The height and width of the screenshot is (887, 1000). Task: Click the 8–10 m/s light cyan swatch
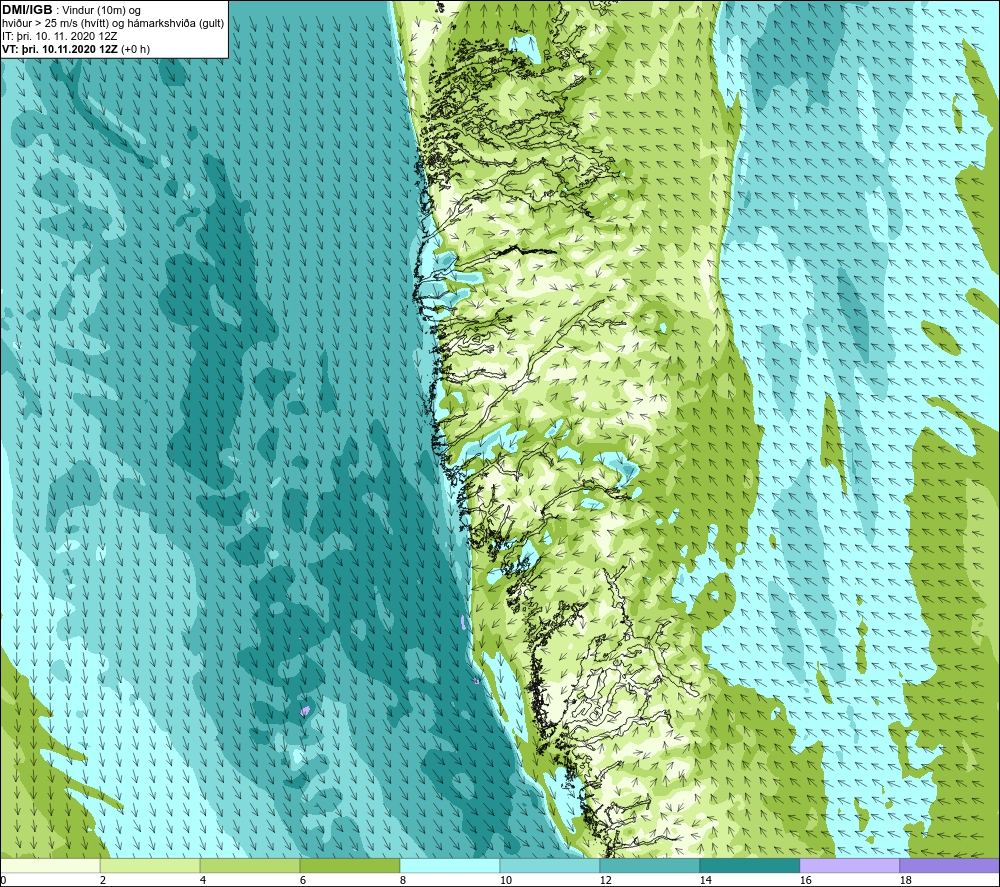point(450,865)
